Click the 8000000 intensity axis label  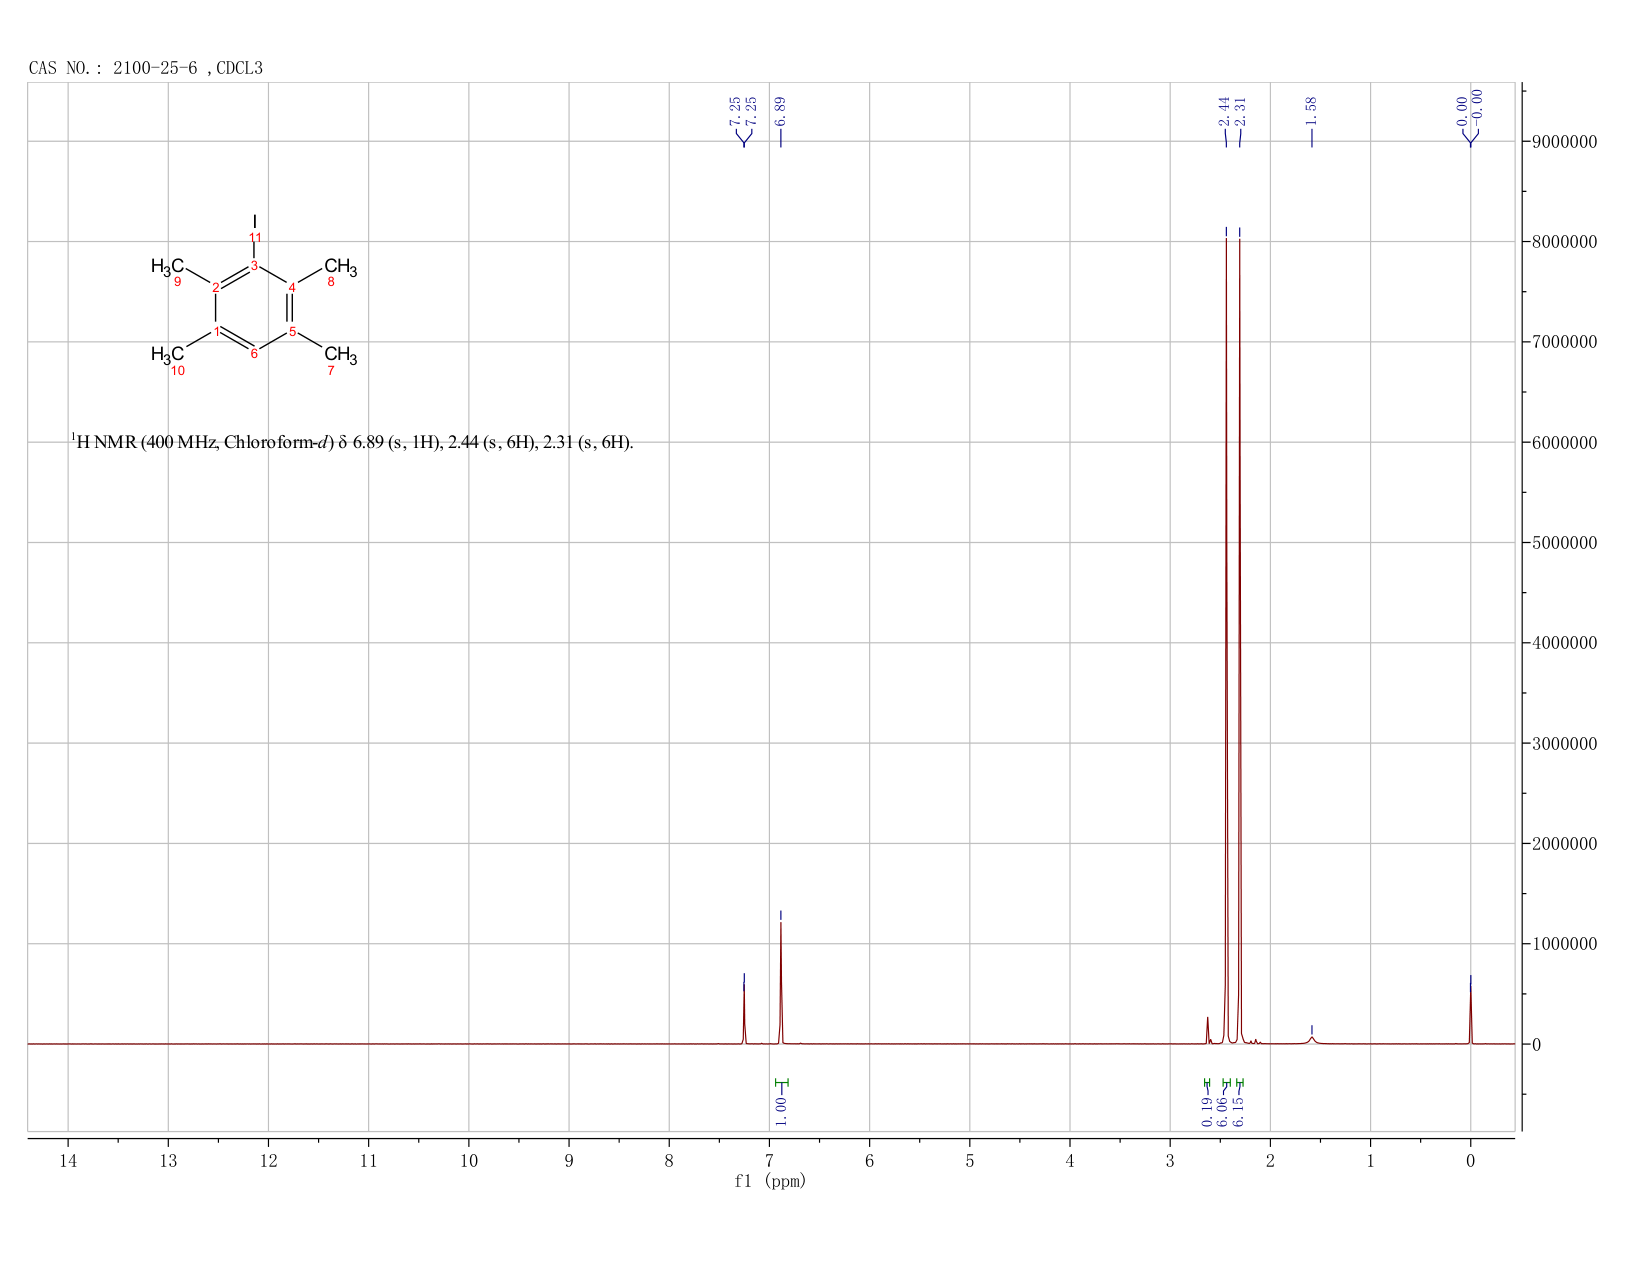click(x=1564, y=242)
